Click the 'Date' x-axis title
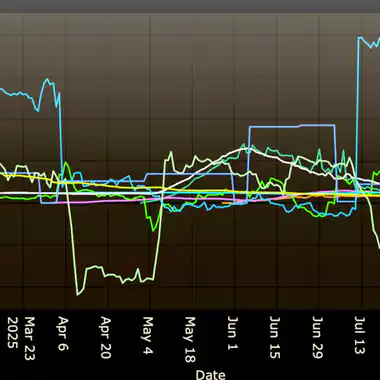 (x=210, y=375)
